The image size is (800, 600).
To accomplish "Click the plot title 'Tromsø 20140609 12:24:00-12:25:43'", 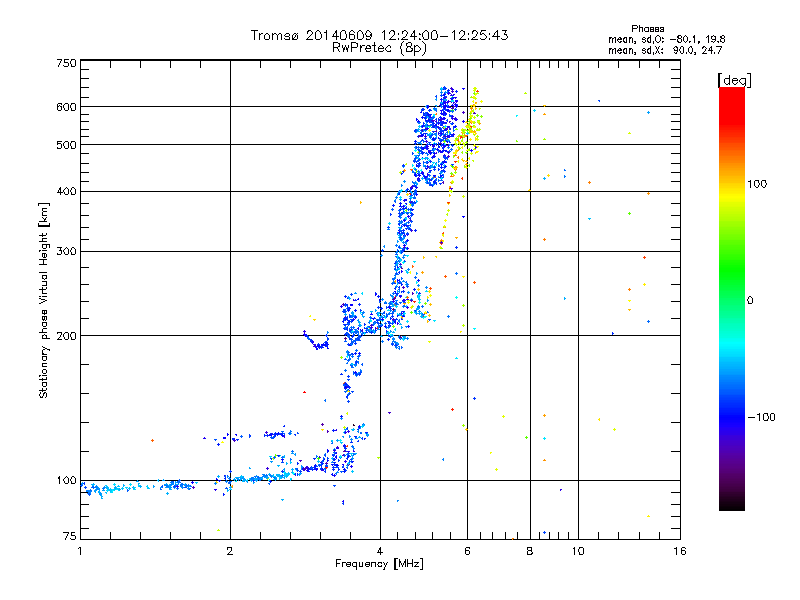I will tap(379, 35).
